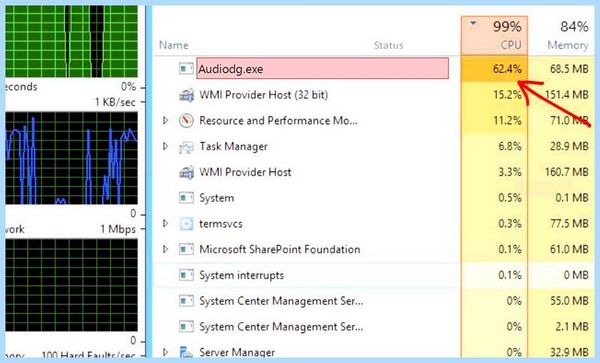The image size is (600, 363).
Task: Click the 62.4% CPU value
Action: (x=507, y=69)
